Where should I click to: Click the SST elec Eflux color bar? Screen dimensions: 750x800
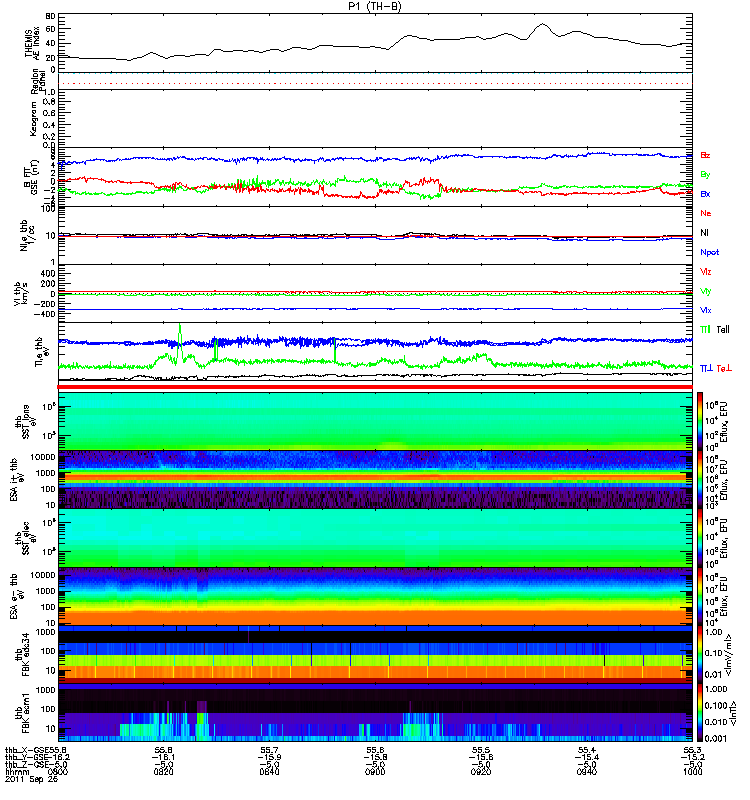click(x=700, y=538)
